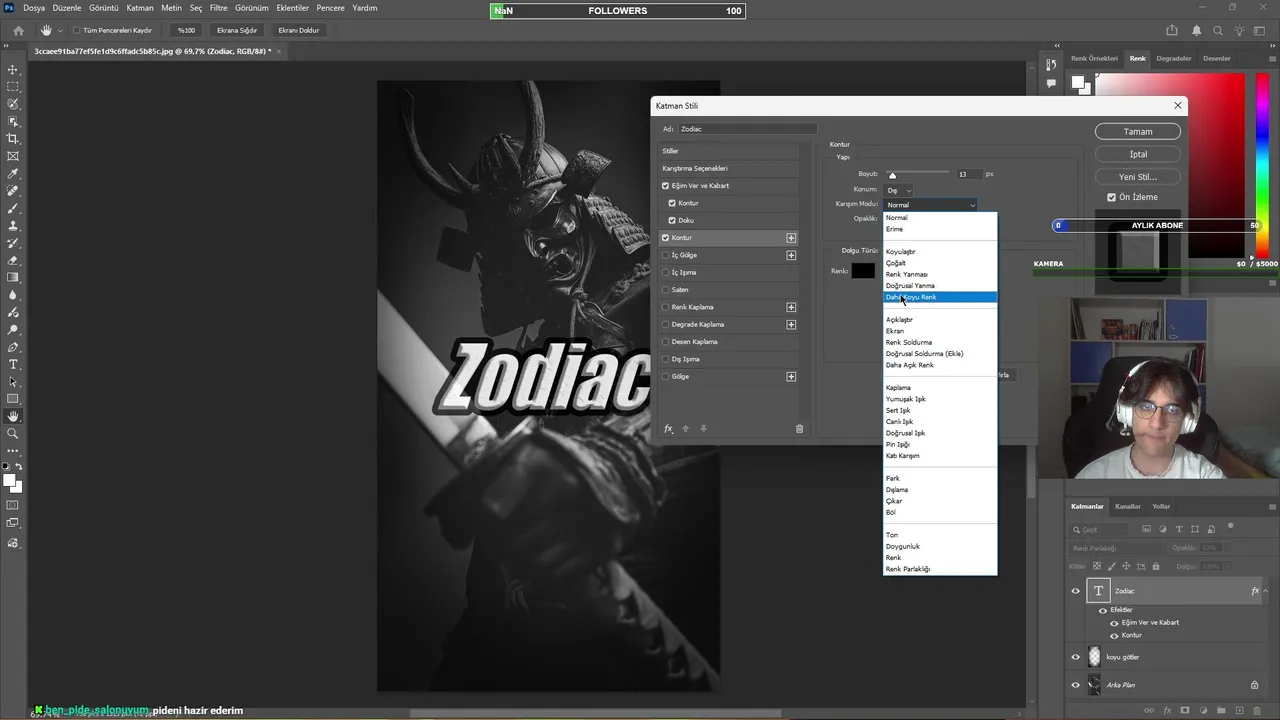Click the Boyut size slider handle
This screenshot has width=1280, height=720.
(893, 176)
